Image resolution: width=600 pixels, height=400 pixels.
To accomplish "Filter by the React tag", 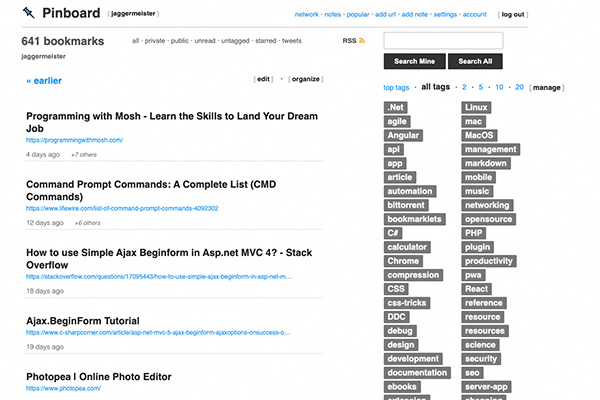I will [476, 289].
